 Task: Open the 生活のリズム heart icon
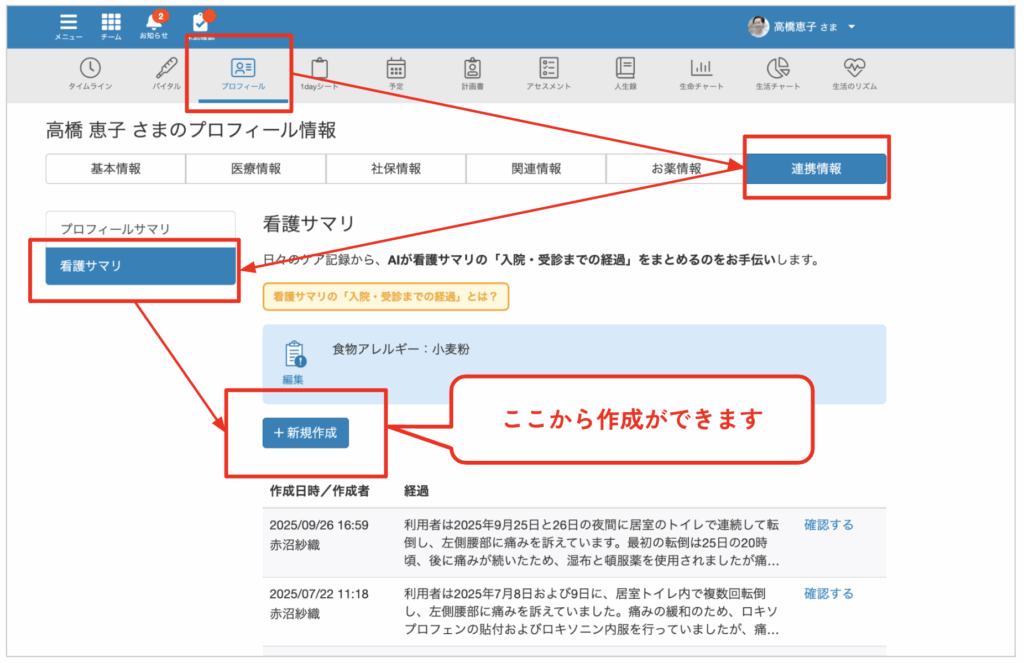tap(854, 73)
